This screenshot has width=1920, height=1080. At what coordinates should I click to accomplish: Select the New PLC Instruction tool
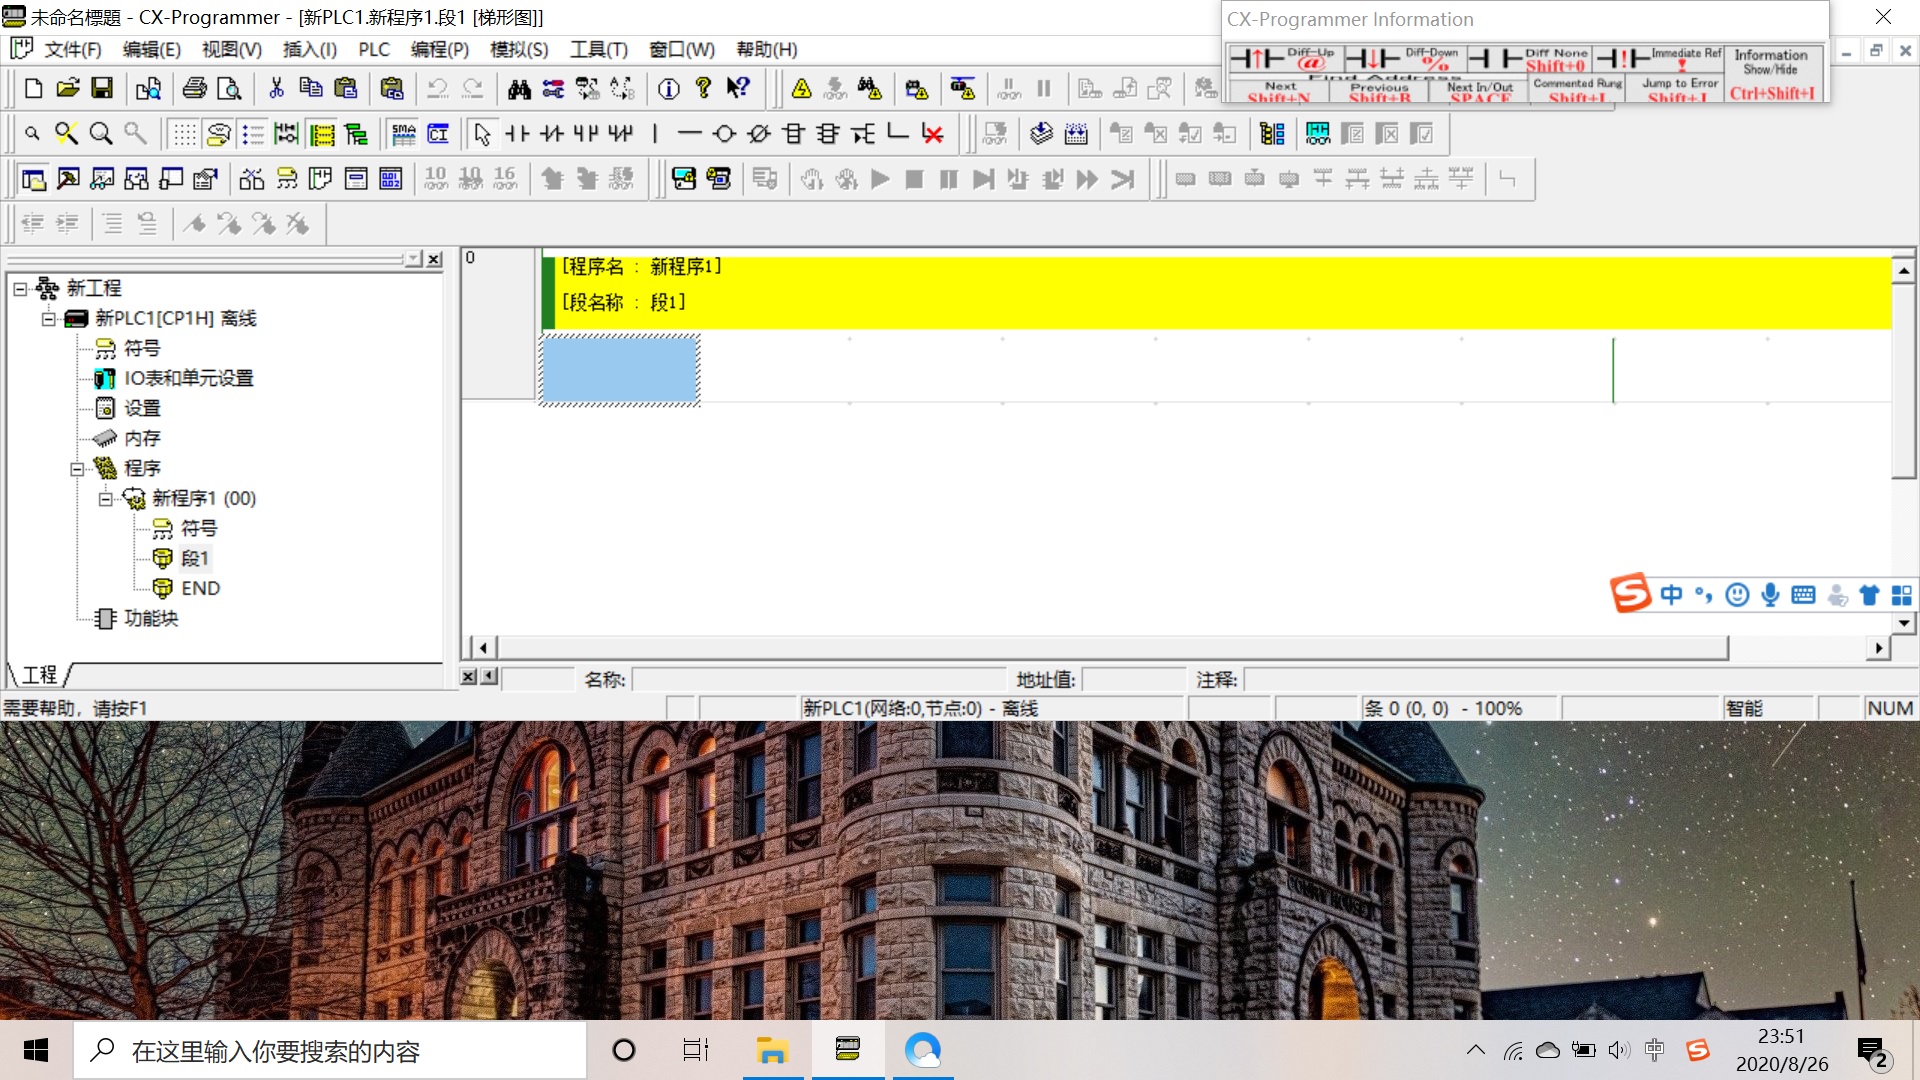(x=794, y=134)
